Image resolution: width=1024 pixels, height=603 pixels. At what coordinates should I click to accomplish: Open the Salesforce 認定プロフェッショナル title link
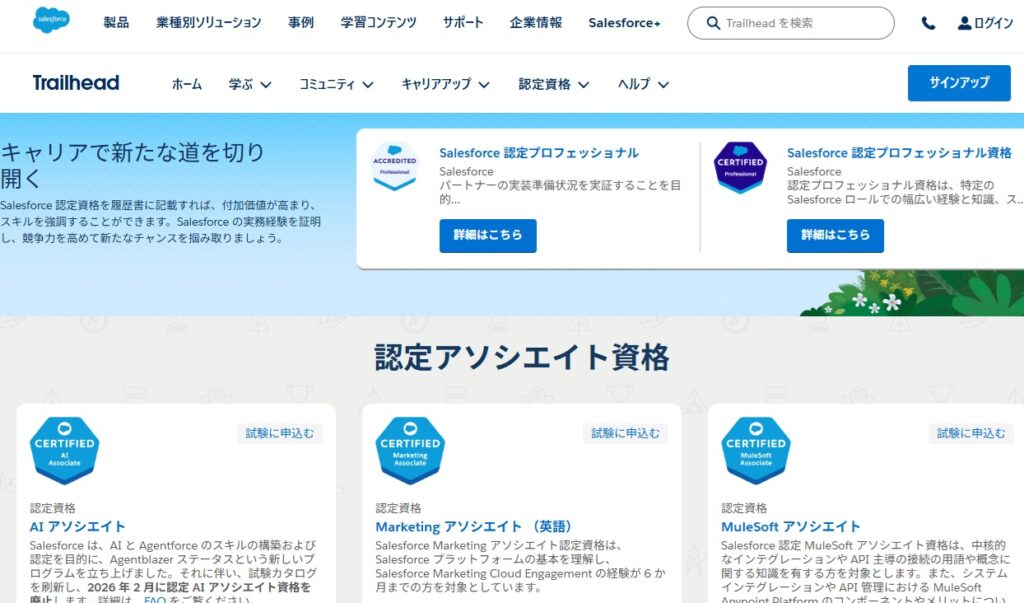pyautogui.click(x=539, y=153)
